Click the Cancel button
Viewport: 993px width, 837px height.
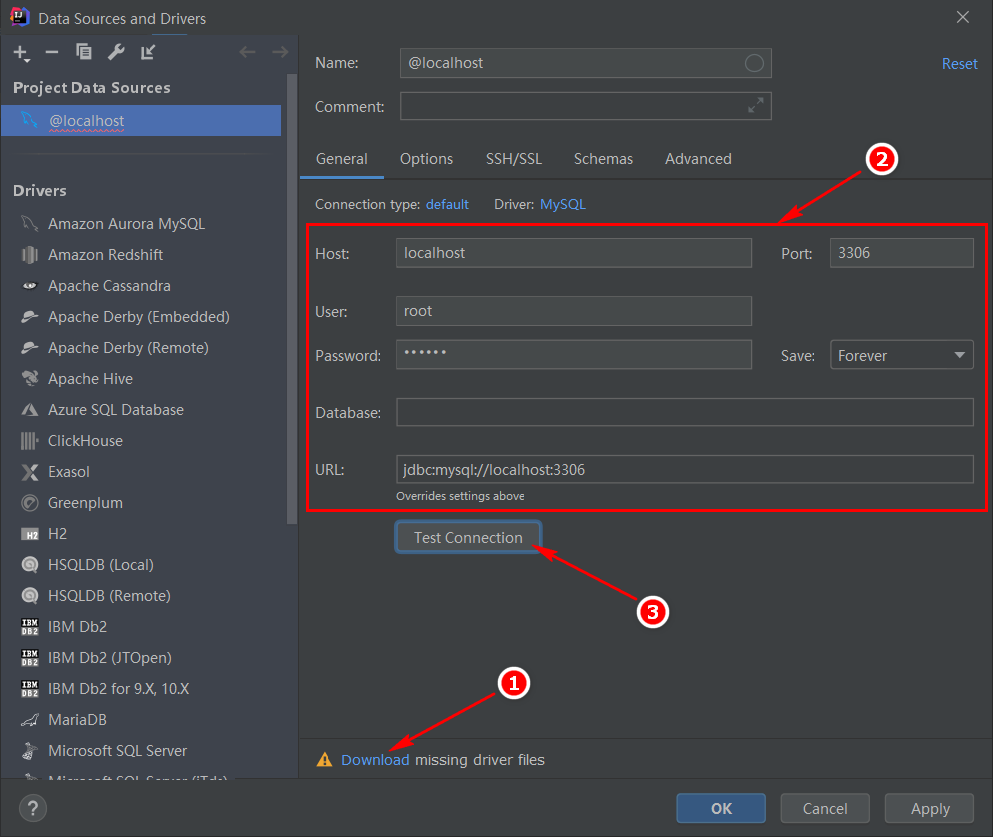point(825,809)
